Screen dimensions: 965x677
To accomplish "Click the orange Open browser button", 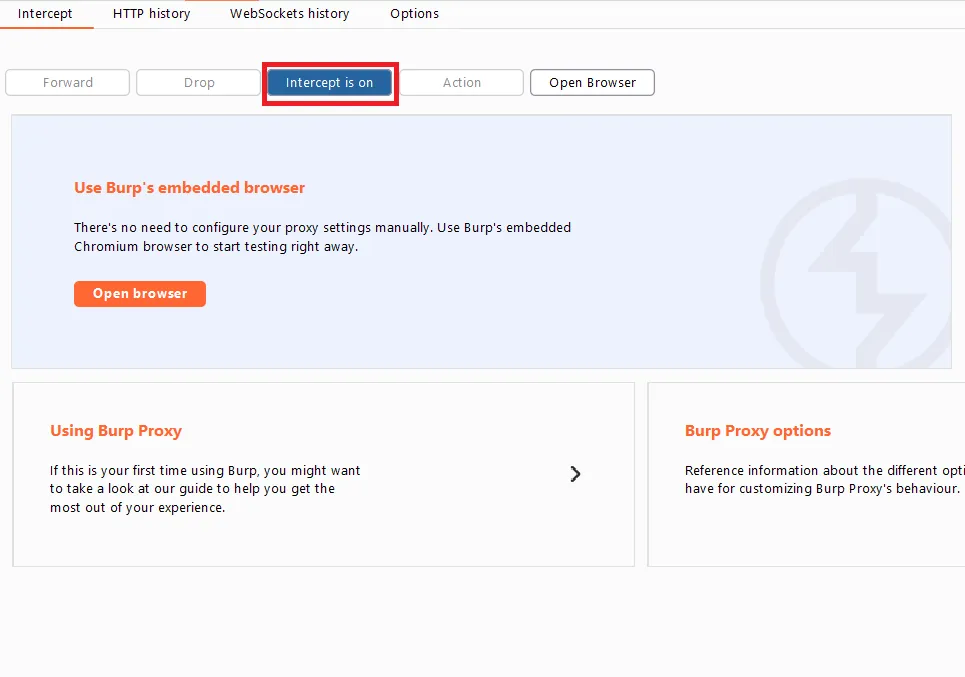I will 140,294.
